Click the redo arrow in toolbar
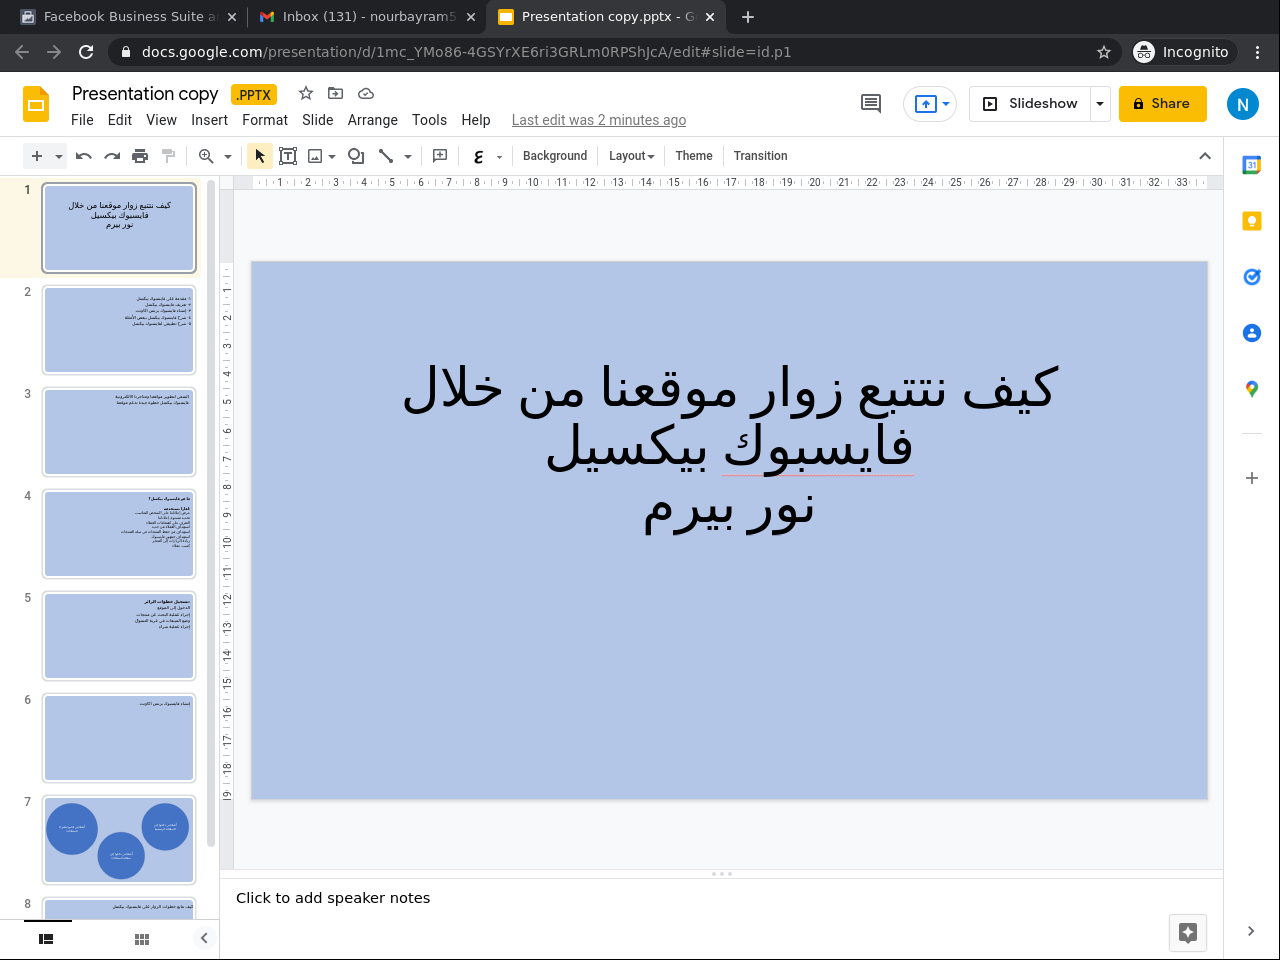Screen dimensions: 1280x960 point(112,156)
